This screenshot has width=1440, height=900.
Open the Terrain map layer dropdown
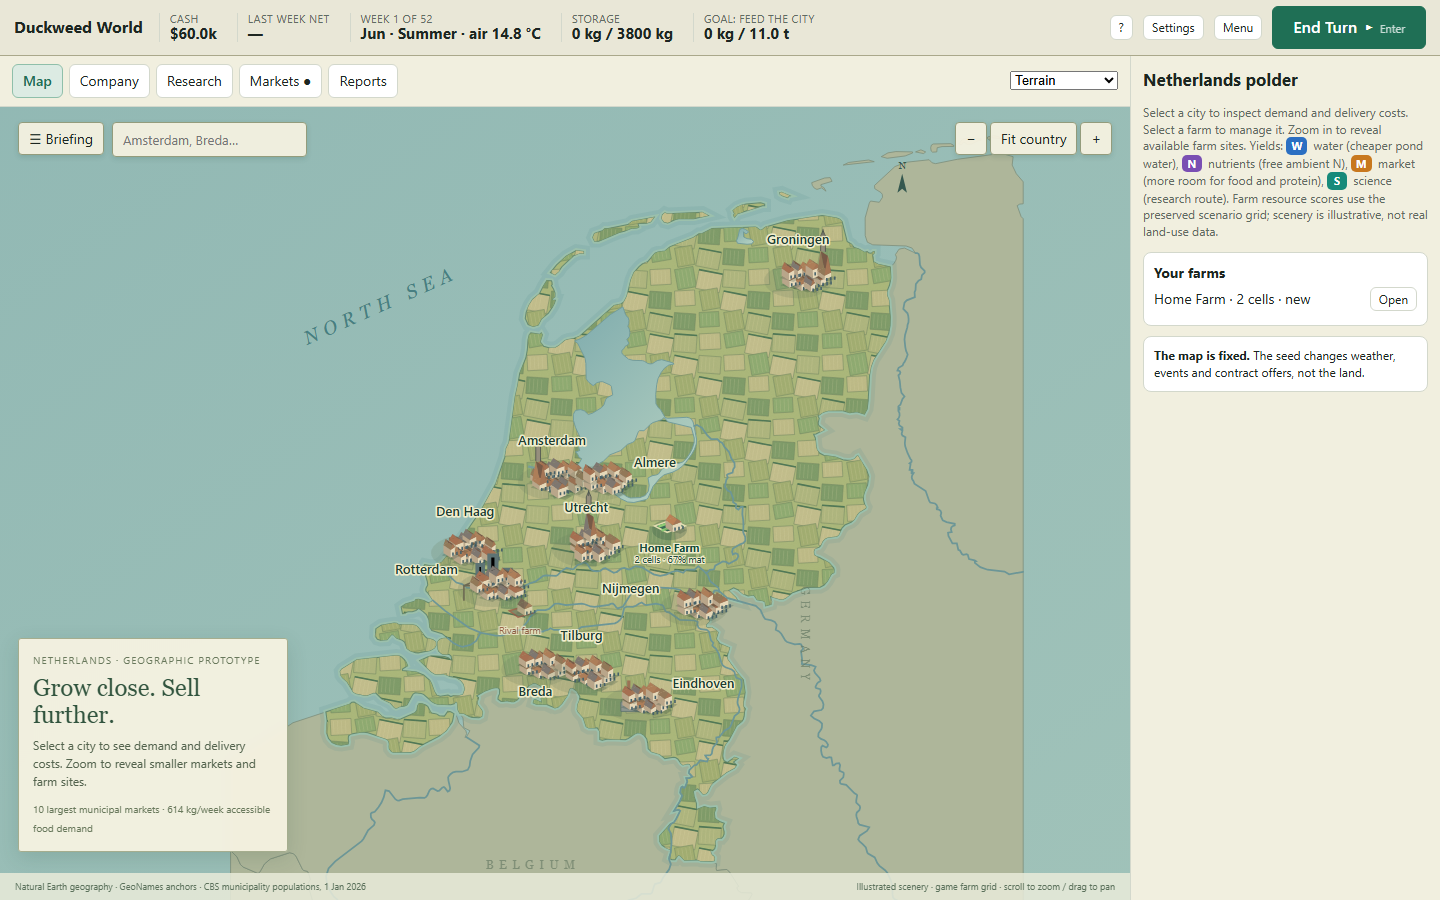tap(1064, 80)
